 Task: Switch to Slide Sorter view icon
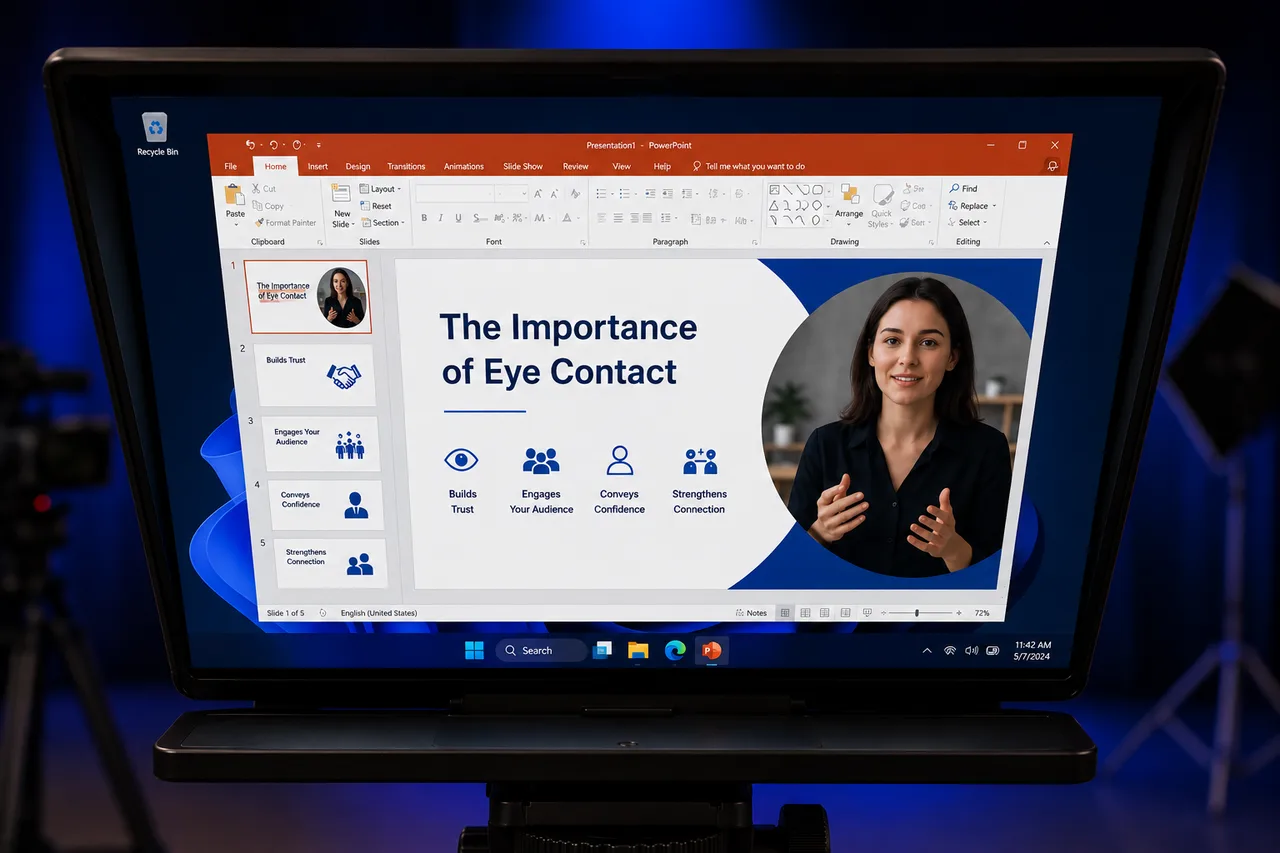(x=805, y=613)
